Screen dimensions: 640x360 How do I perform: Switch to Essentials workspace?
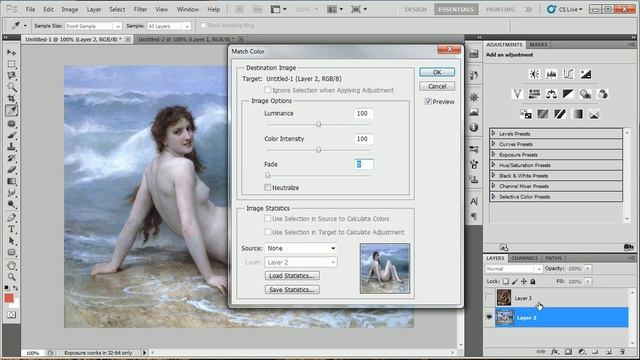point(456,9)
